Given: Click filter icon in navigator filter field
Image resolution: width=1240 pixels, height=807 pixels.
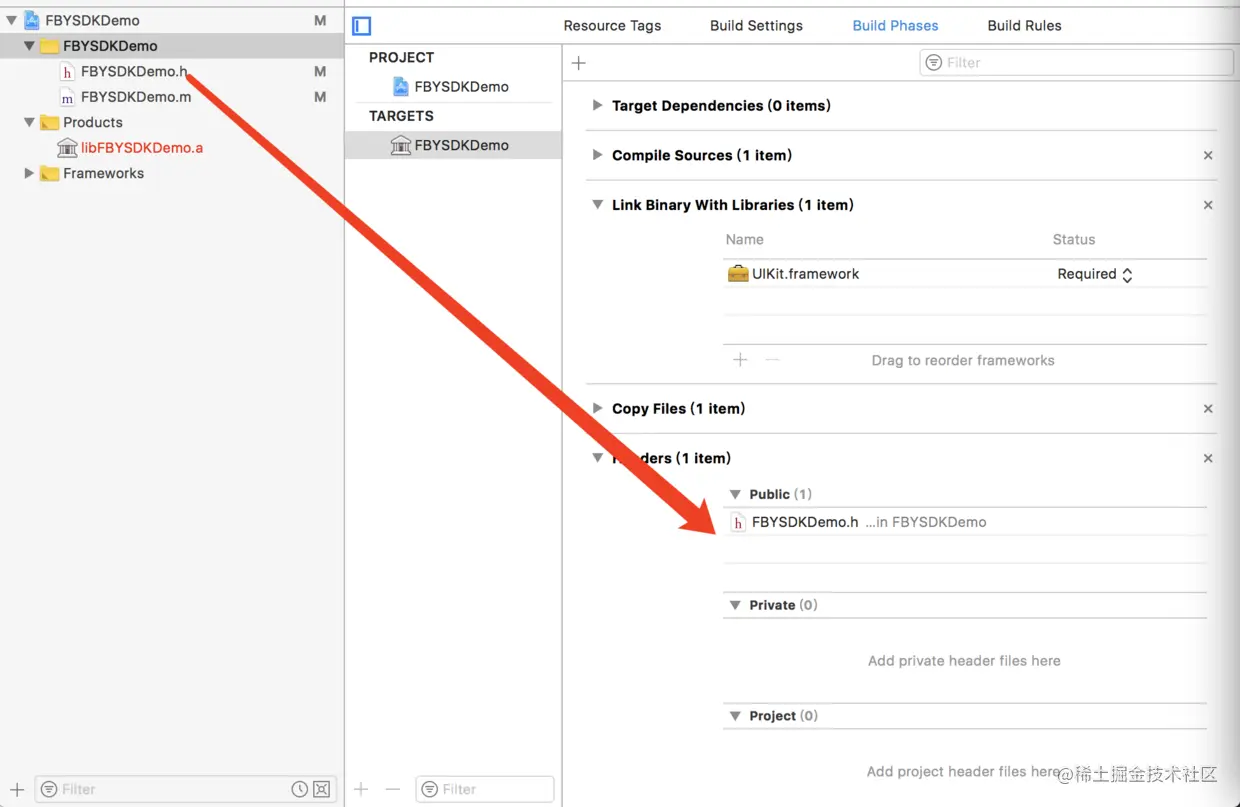Looking at the screenshot, I should pyautogui.click(x=49, y=789).
